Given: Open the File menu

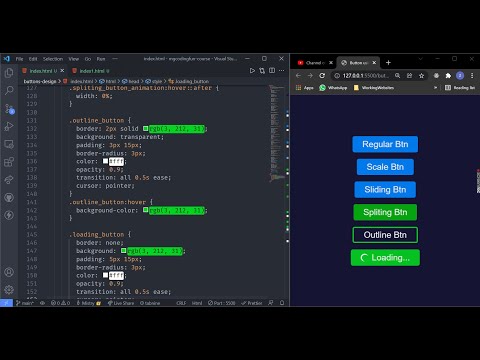Looking at the screenshot, I should [20, 59].
